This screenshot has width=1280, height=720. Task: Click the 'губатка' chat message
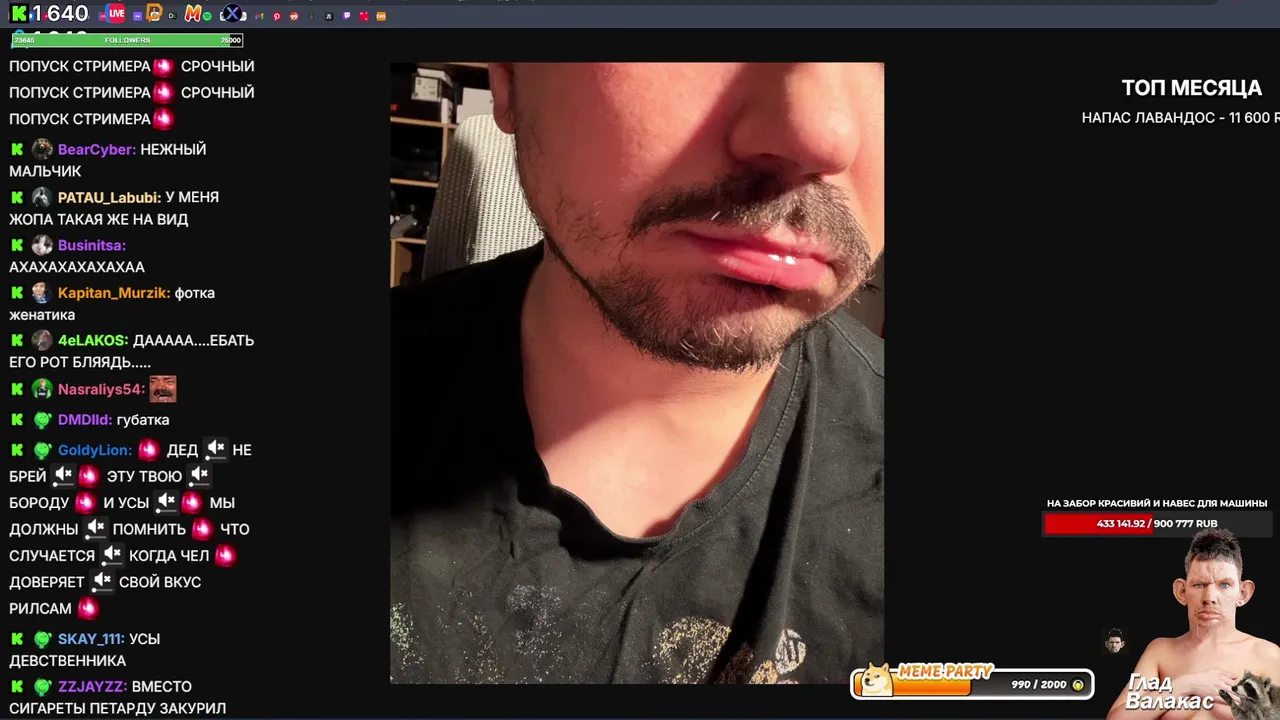(x=143, y=420)
